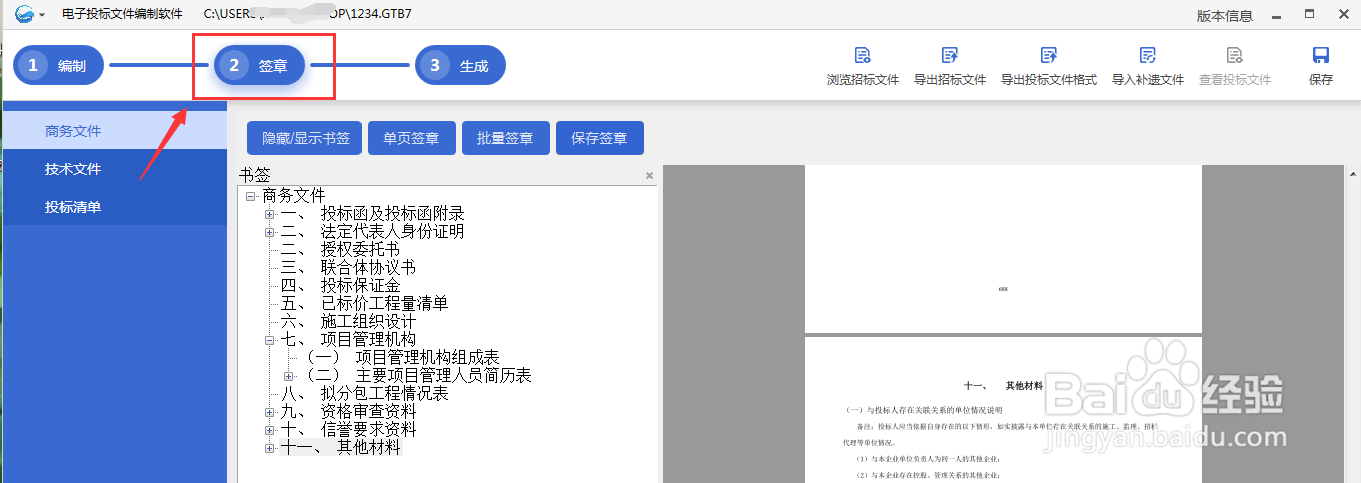Image resolution: width=1361 pixels, height=483 pixels.
Task: Click document page showing number 688
Action: click(1003, 250)
